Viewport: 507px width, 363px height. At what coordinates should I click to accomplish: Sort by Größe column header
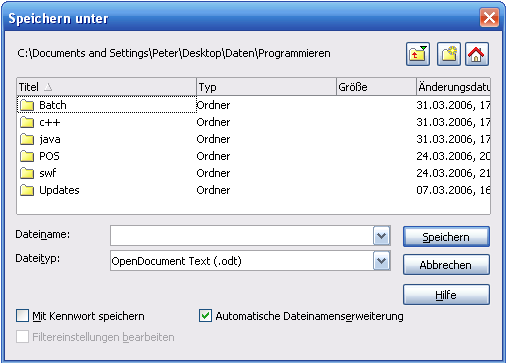coord(376,87)
